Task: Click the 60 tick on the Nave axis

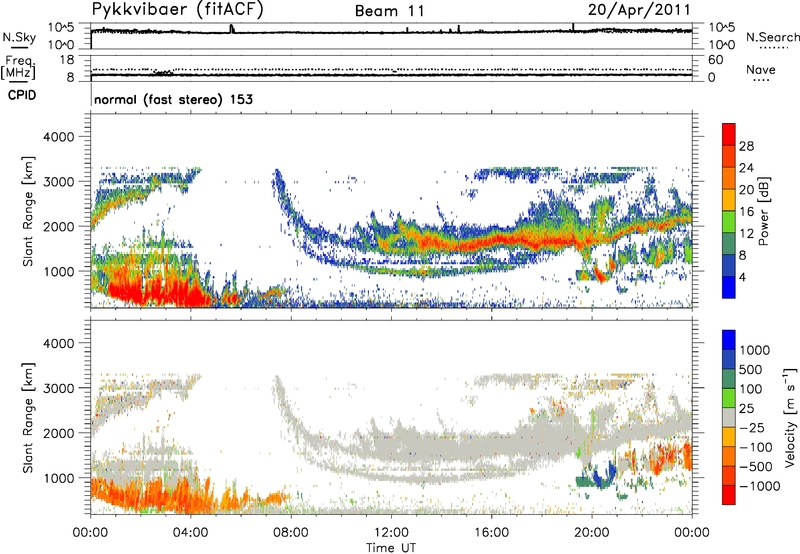Action: click(715, 60)
